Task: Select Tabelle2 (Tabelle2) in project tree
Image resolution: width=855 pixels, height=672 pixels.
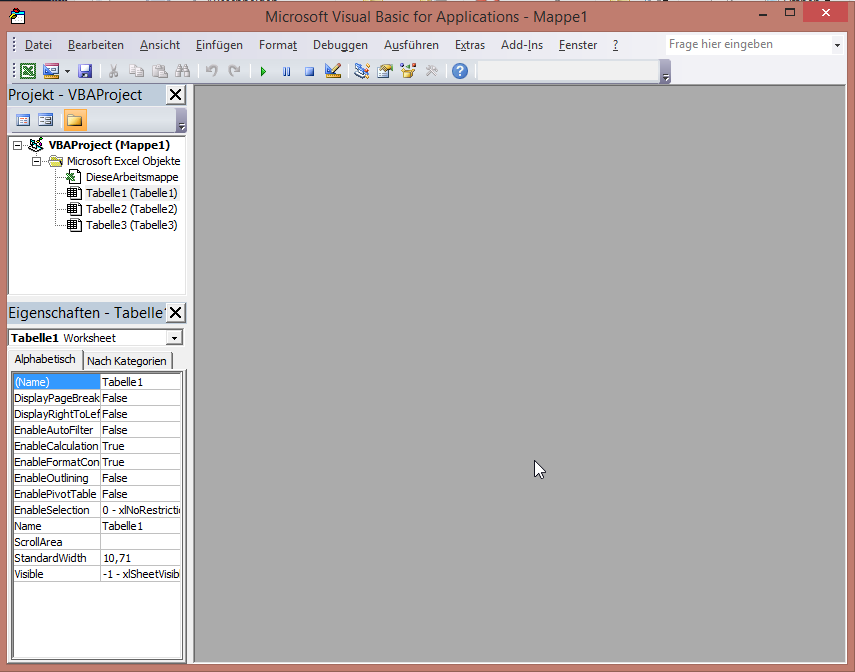Action: [x=131, y=209]
